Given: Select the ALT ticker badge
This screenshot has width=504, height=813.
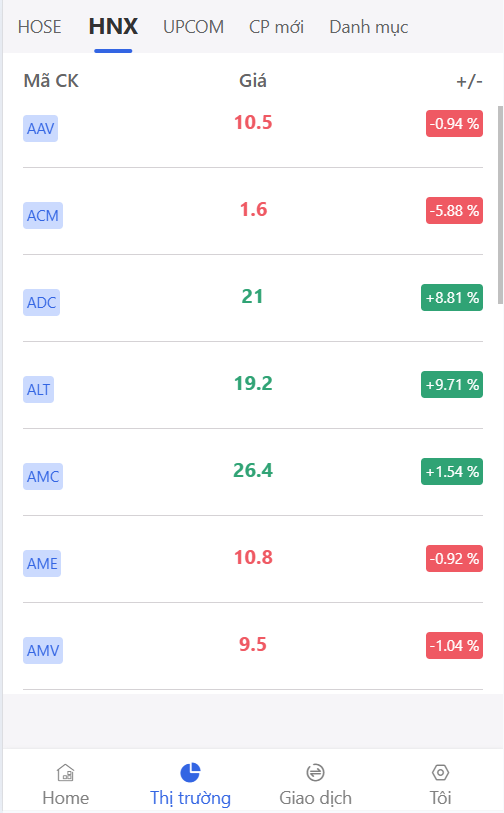Looking at the screenshot, I should click(x=38, y=389).
